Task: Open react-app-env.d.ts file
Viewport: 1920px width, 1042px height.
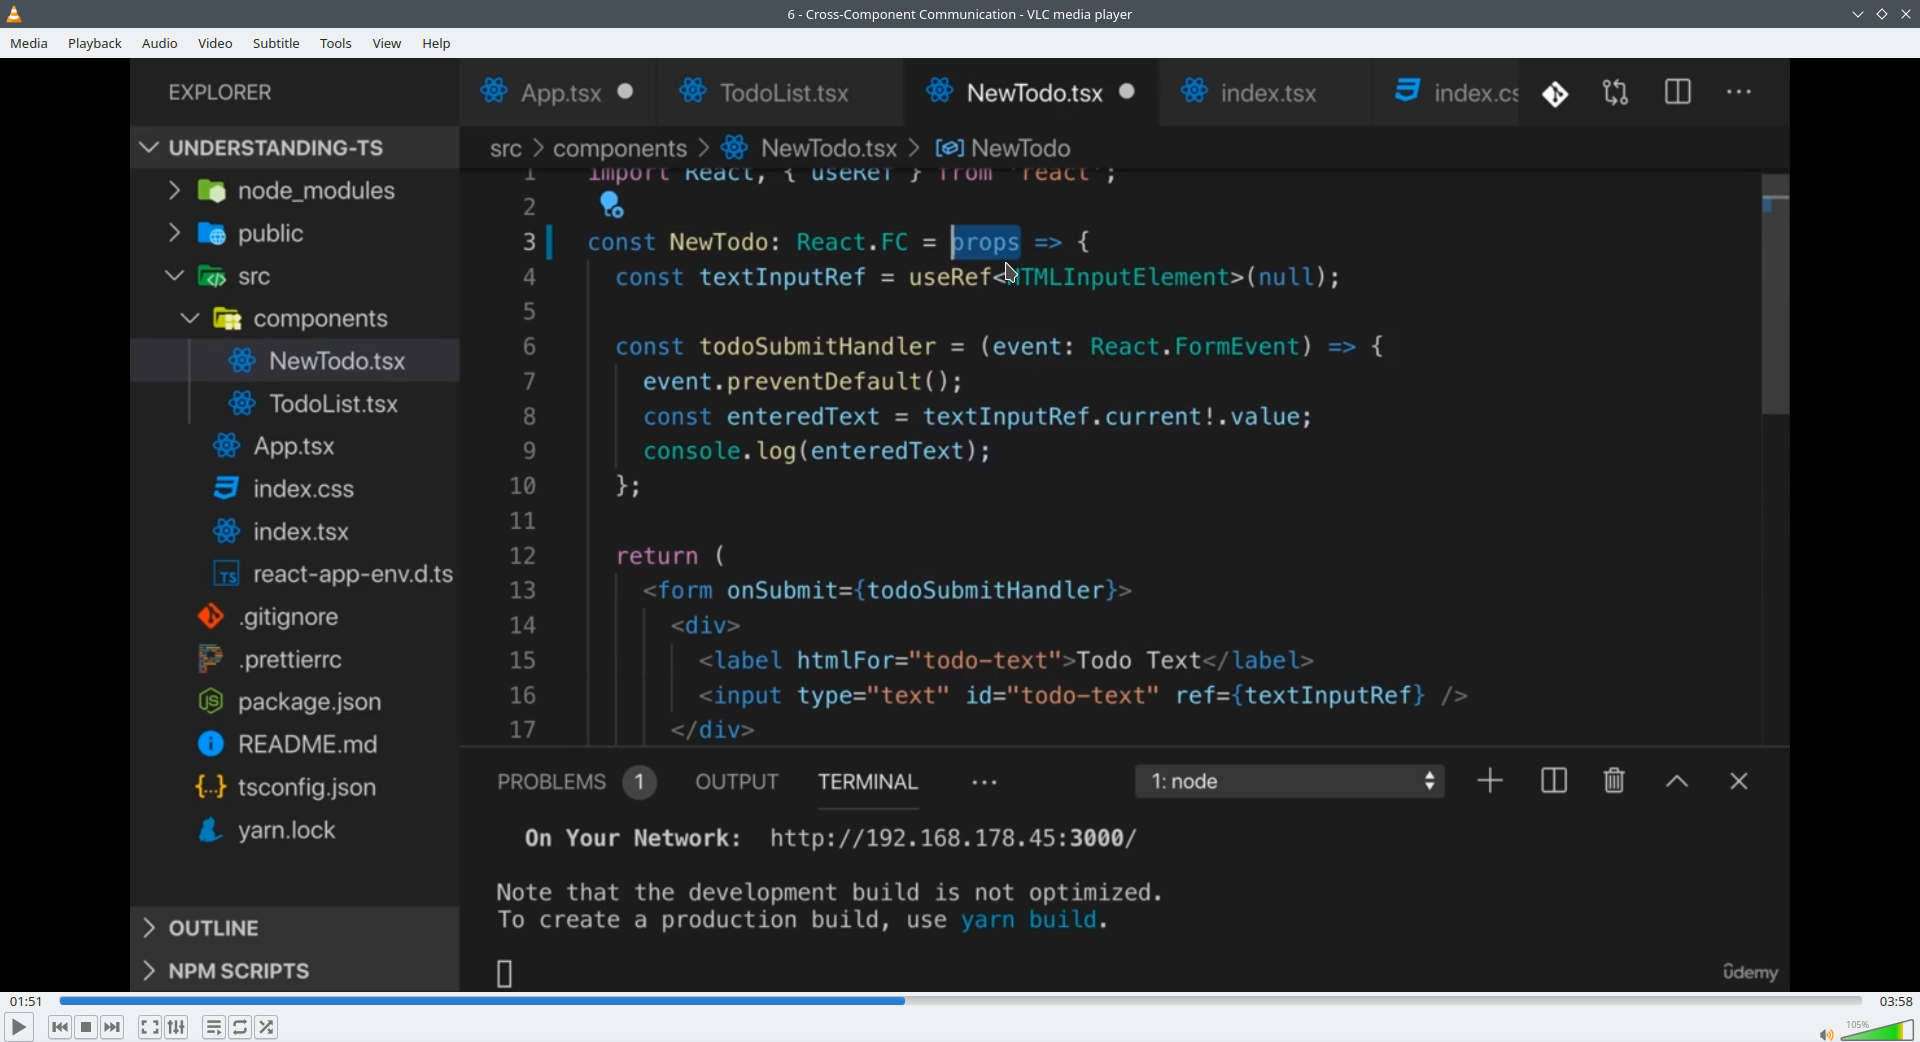Action: pyautogui.click(x=294, y=575)
